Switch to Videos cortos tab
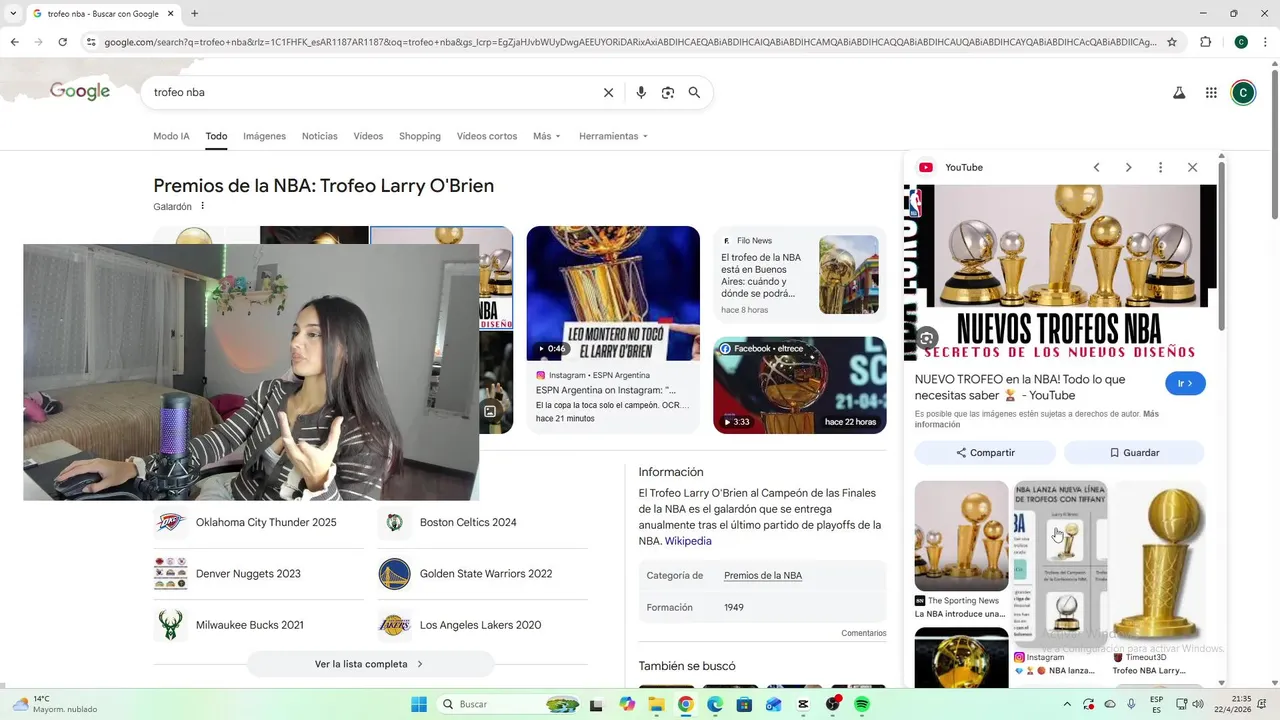 point(487,136)
